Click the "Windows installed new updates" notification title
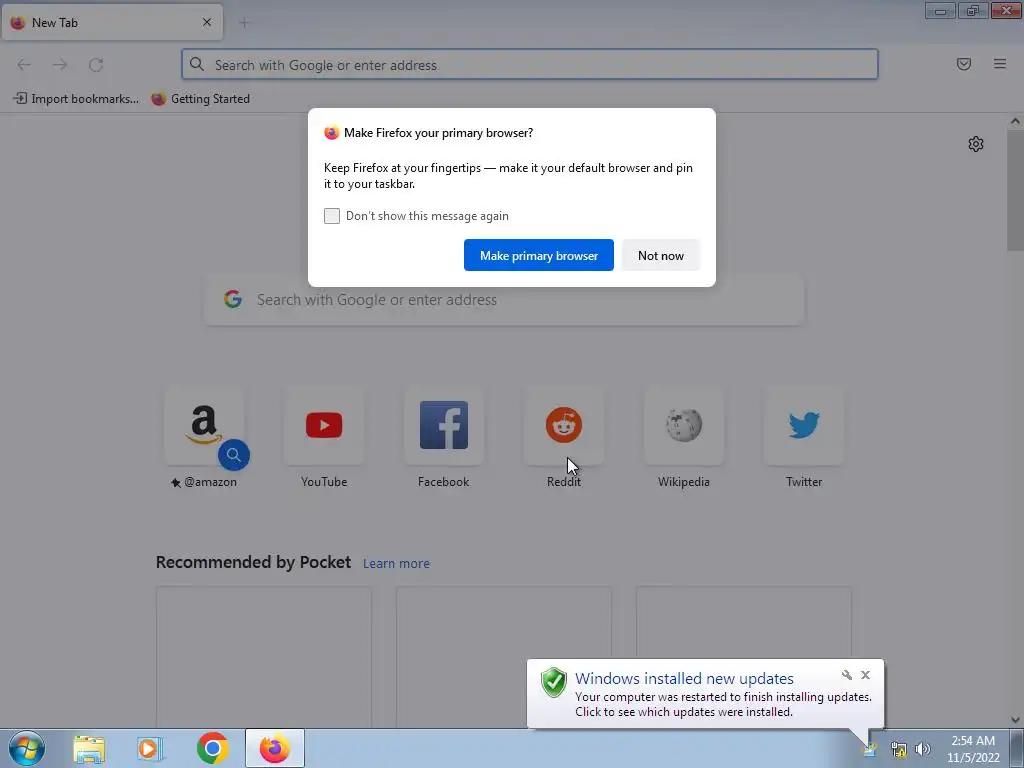1024x768 pixels. pos(684,679)
